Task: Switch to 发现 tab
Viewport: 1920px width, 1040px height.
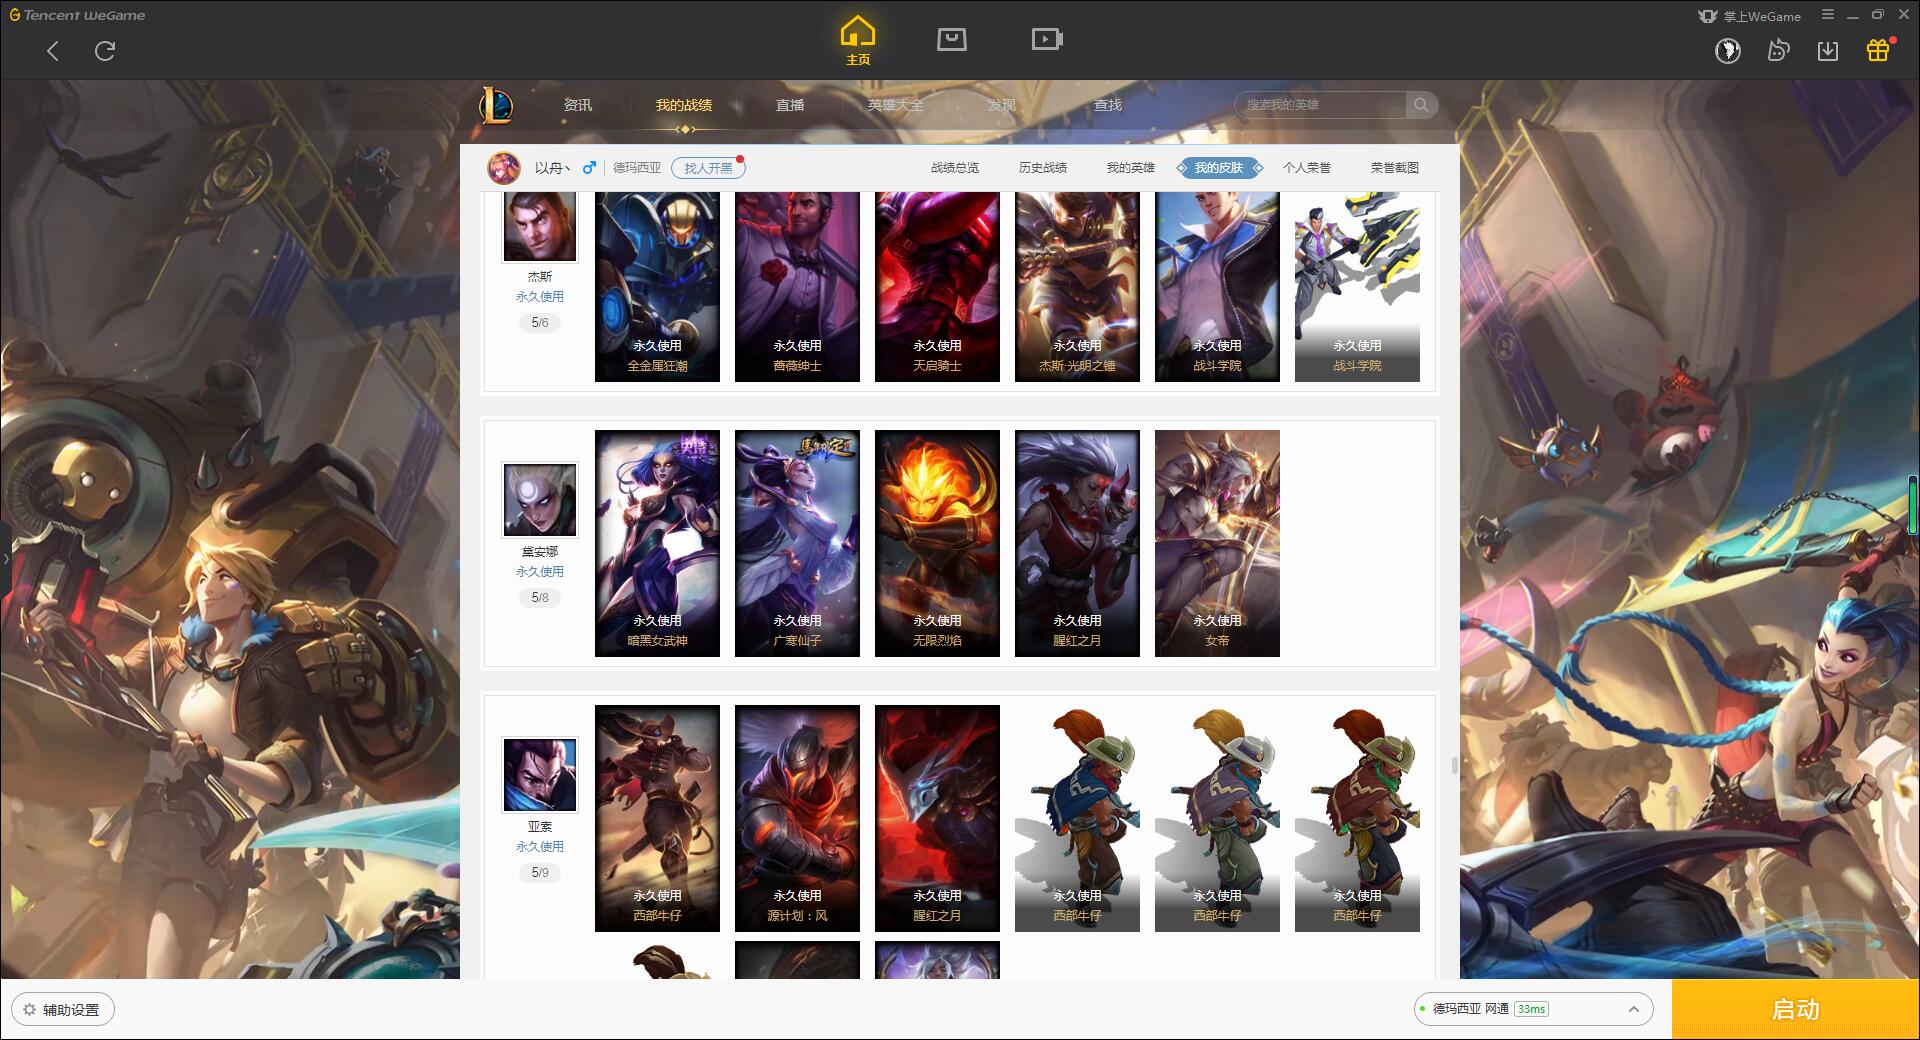Action: pos(1001,105)
